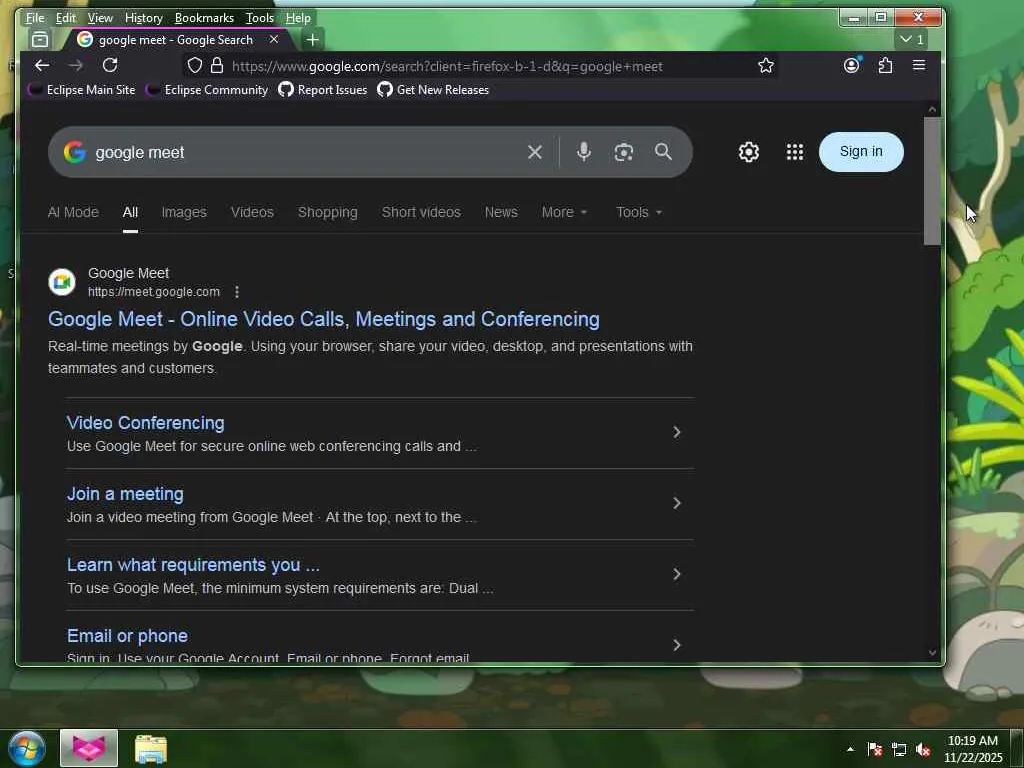
Task: Open three-dot menu beside meet.google.com
Action: click(x=236, y=292)
